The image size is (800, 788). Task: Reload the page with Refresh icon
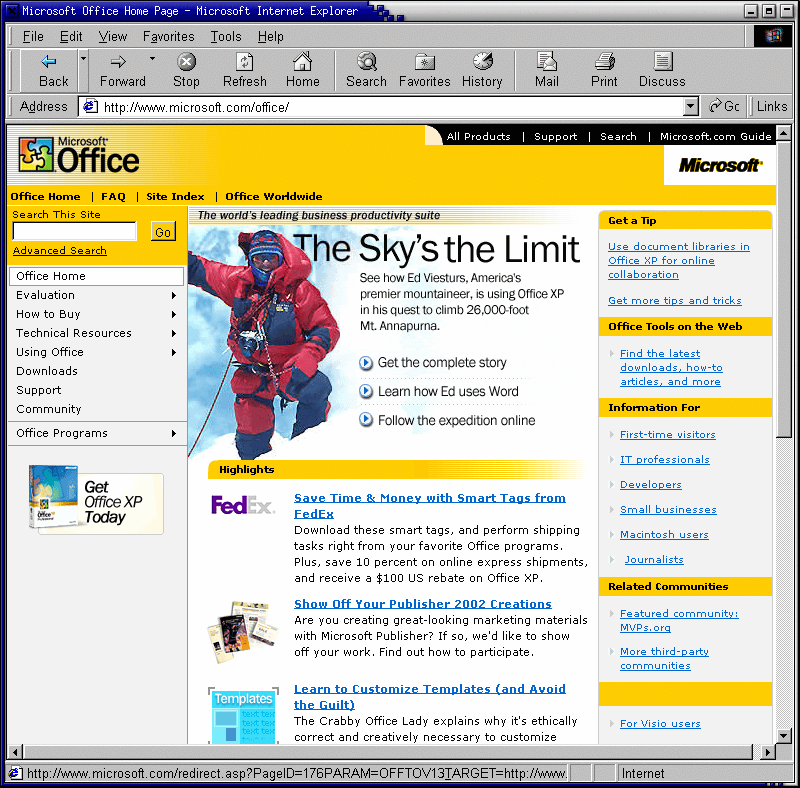[244, 62]
